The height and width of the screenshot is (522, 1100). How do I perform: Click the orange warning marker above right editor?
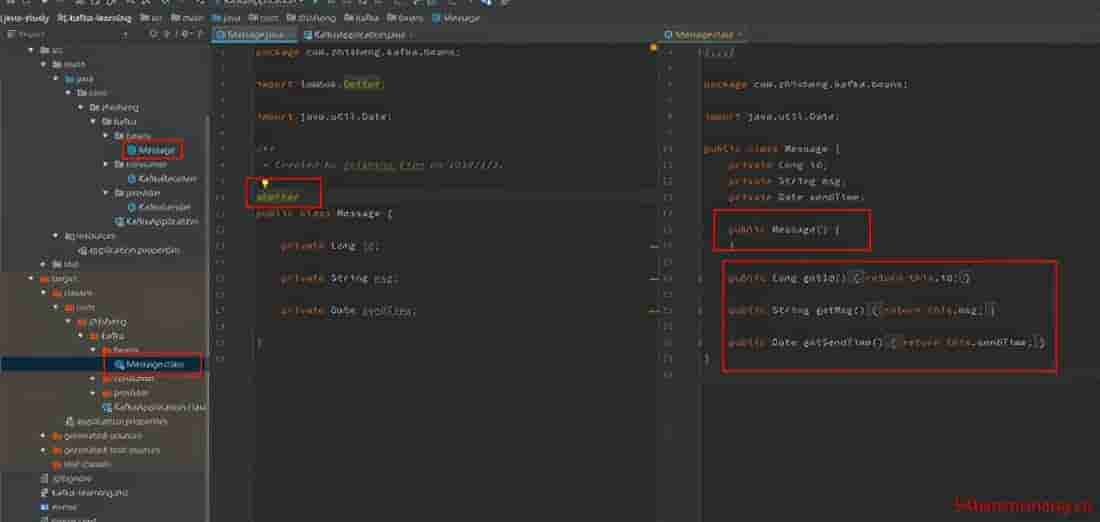[x=654, y=47]
